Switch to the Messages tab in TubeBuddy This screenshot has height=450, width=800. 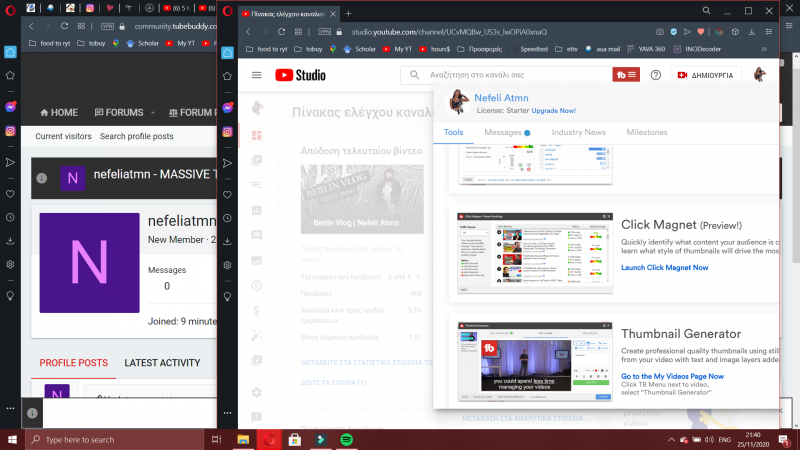click(507, 132)
